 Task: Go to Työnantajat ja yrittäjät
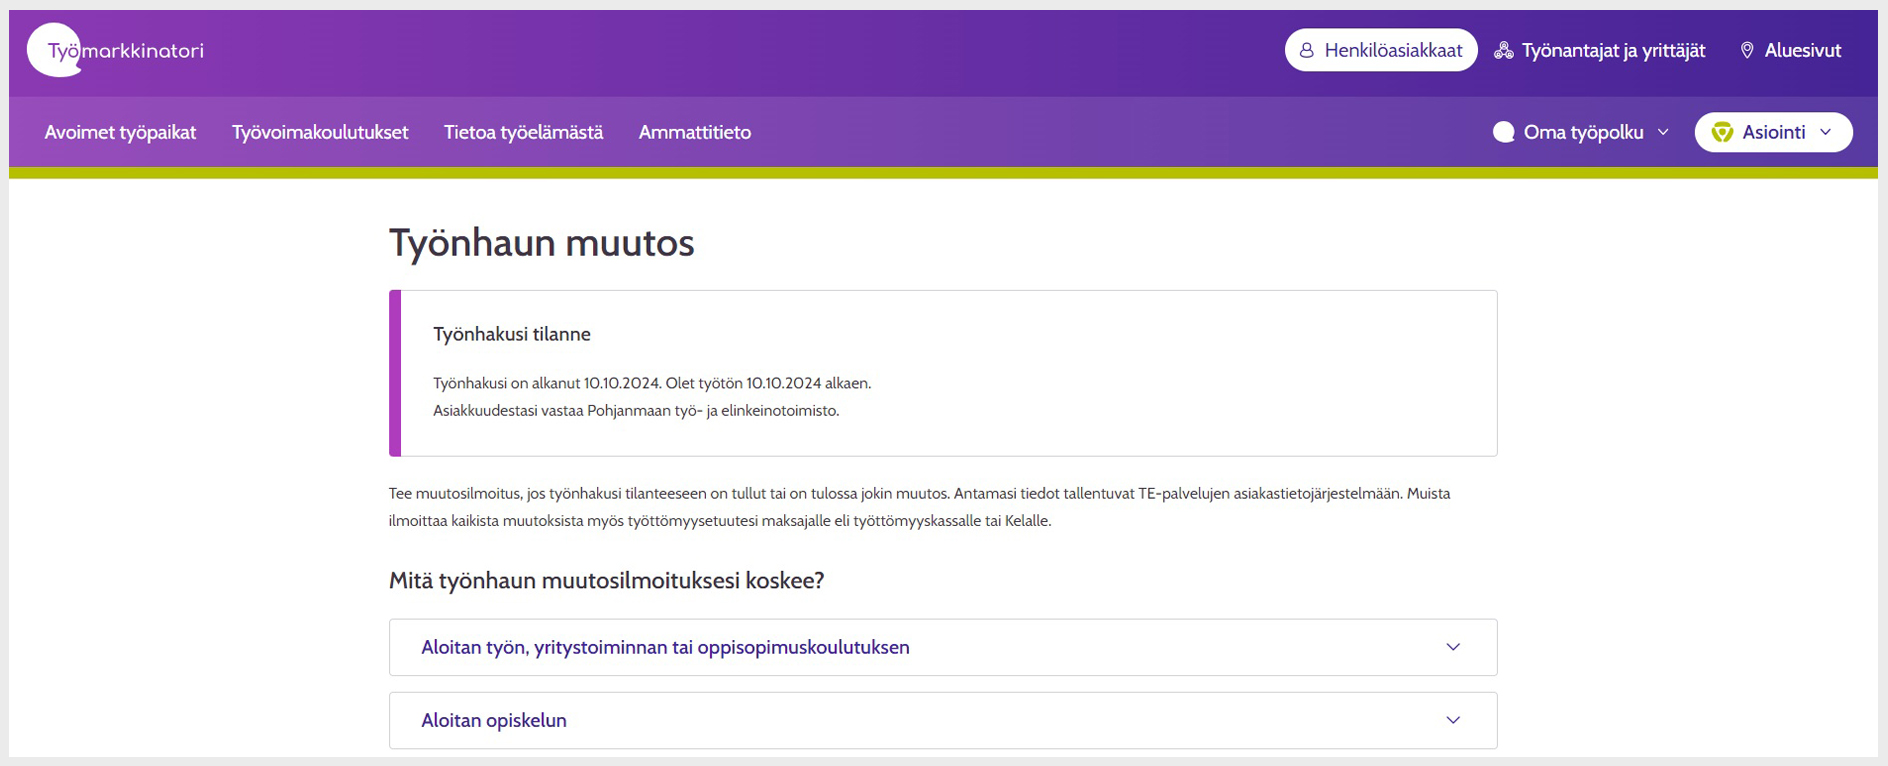[1599, 50]
